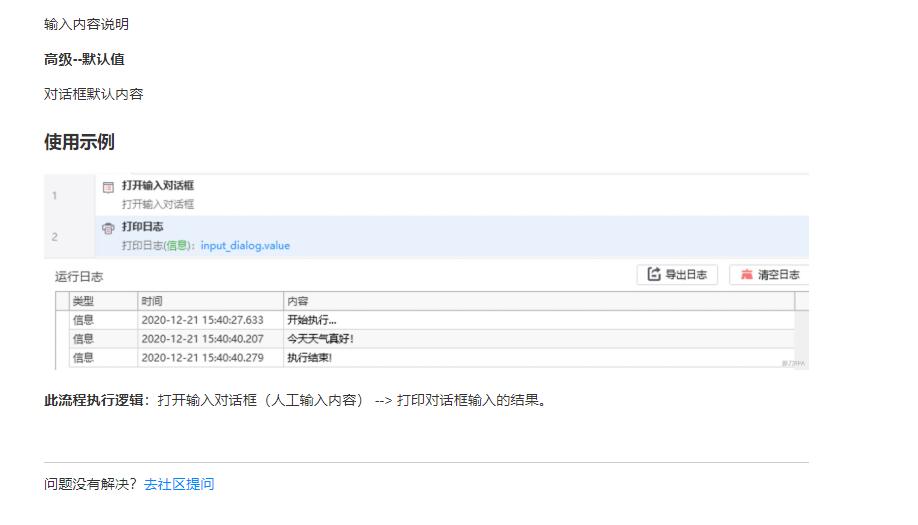Viewport: 918px width, 525px height.
Task: Click the printer icon of 打印日志 step
Action: coord(108,228)
